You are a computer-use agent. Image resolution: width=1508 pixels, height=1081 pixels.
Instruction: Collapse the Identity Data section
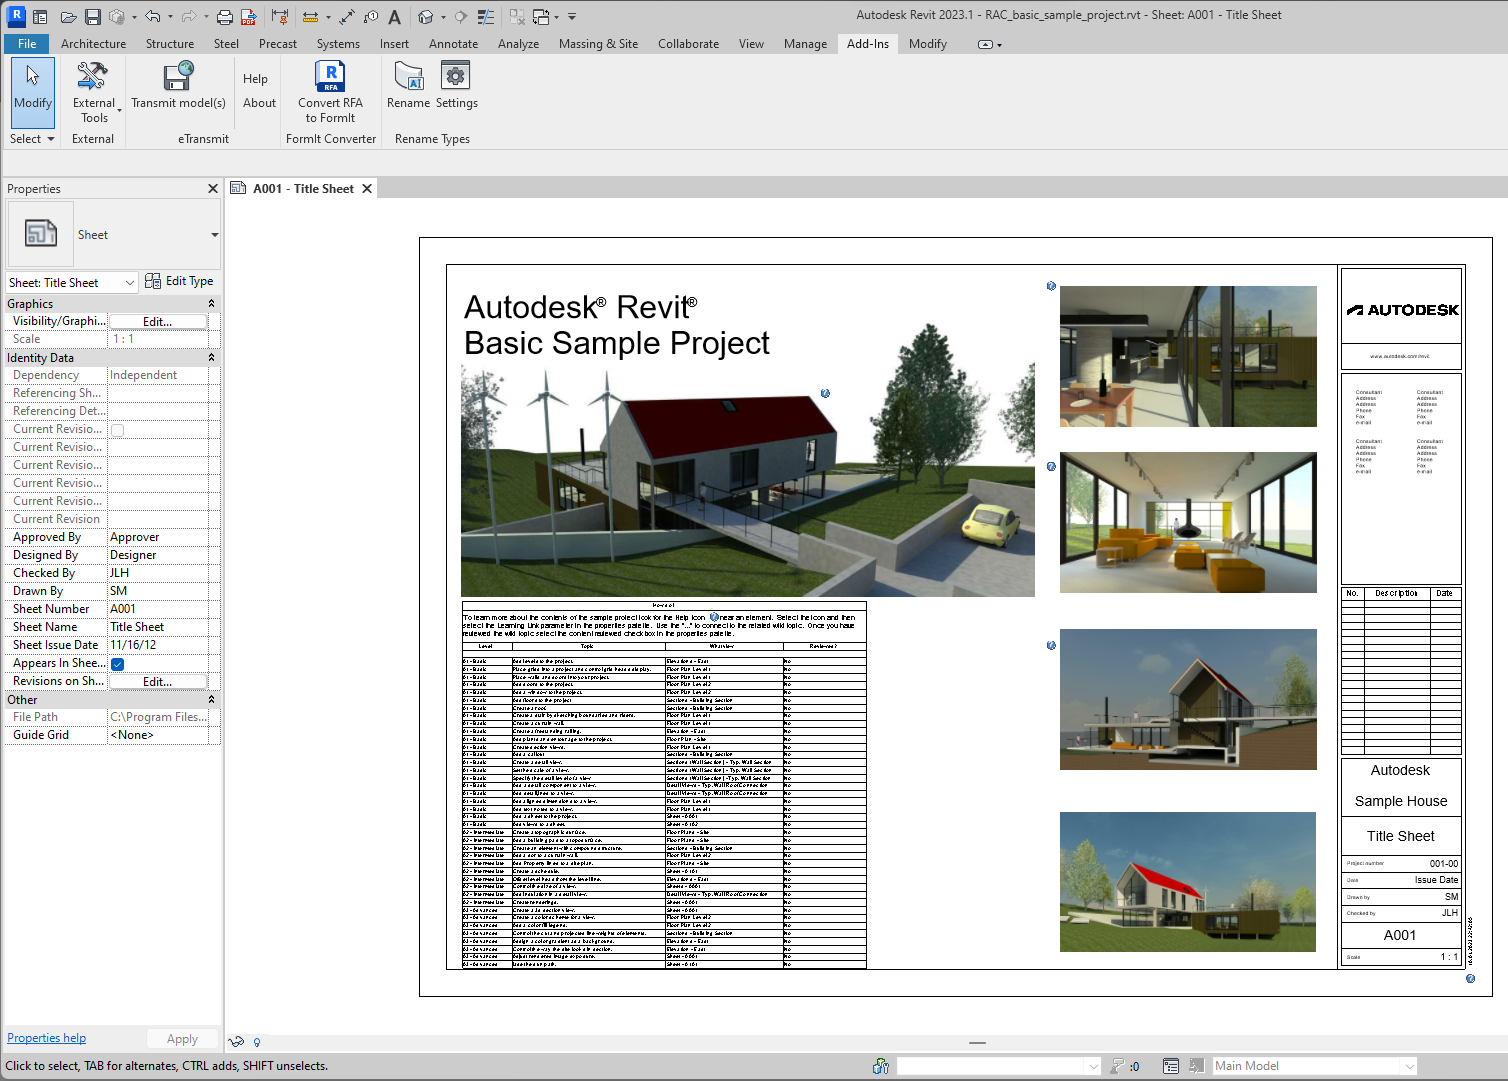(x=211, y=358)
